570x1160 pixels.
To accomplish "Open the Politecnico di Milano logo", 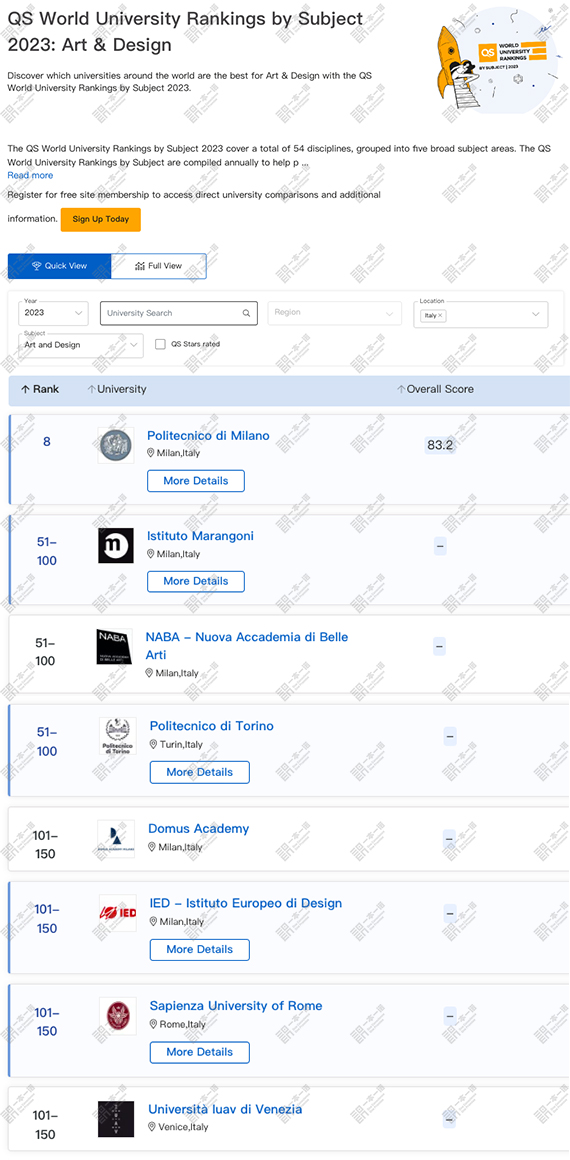I will tap(116, 445).
